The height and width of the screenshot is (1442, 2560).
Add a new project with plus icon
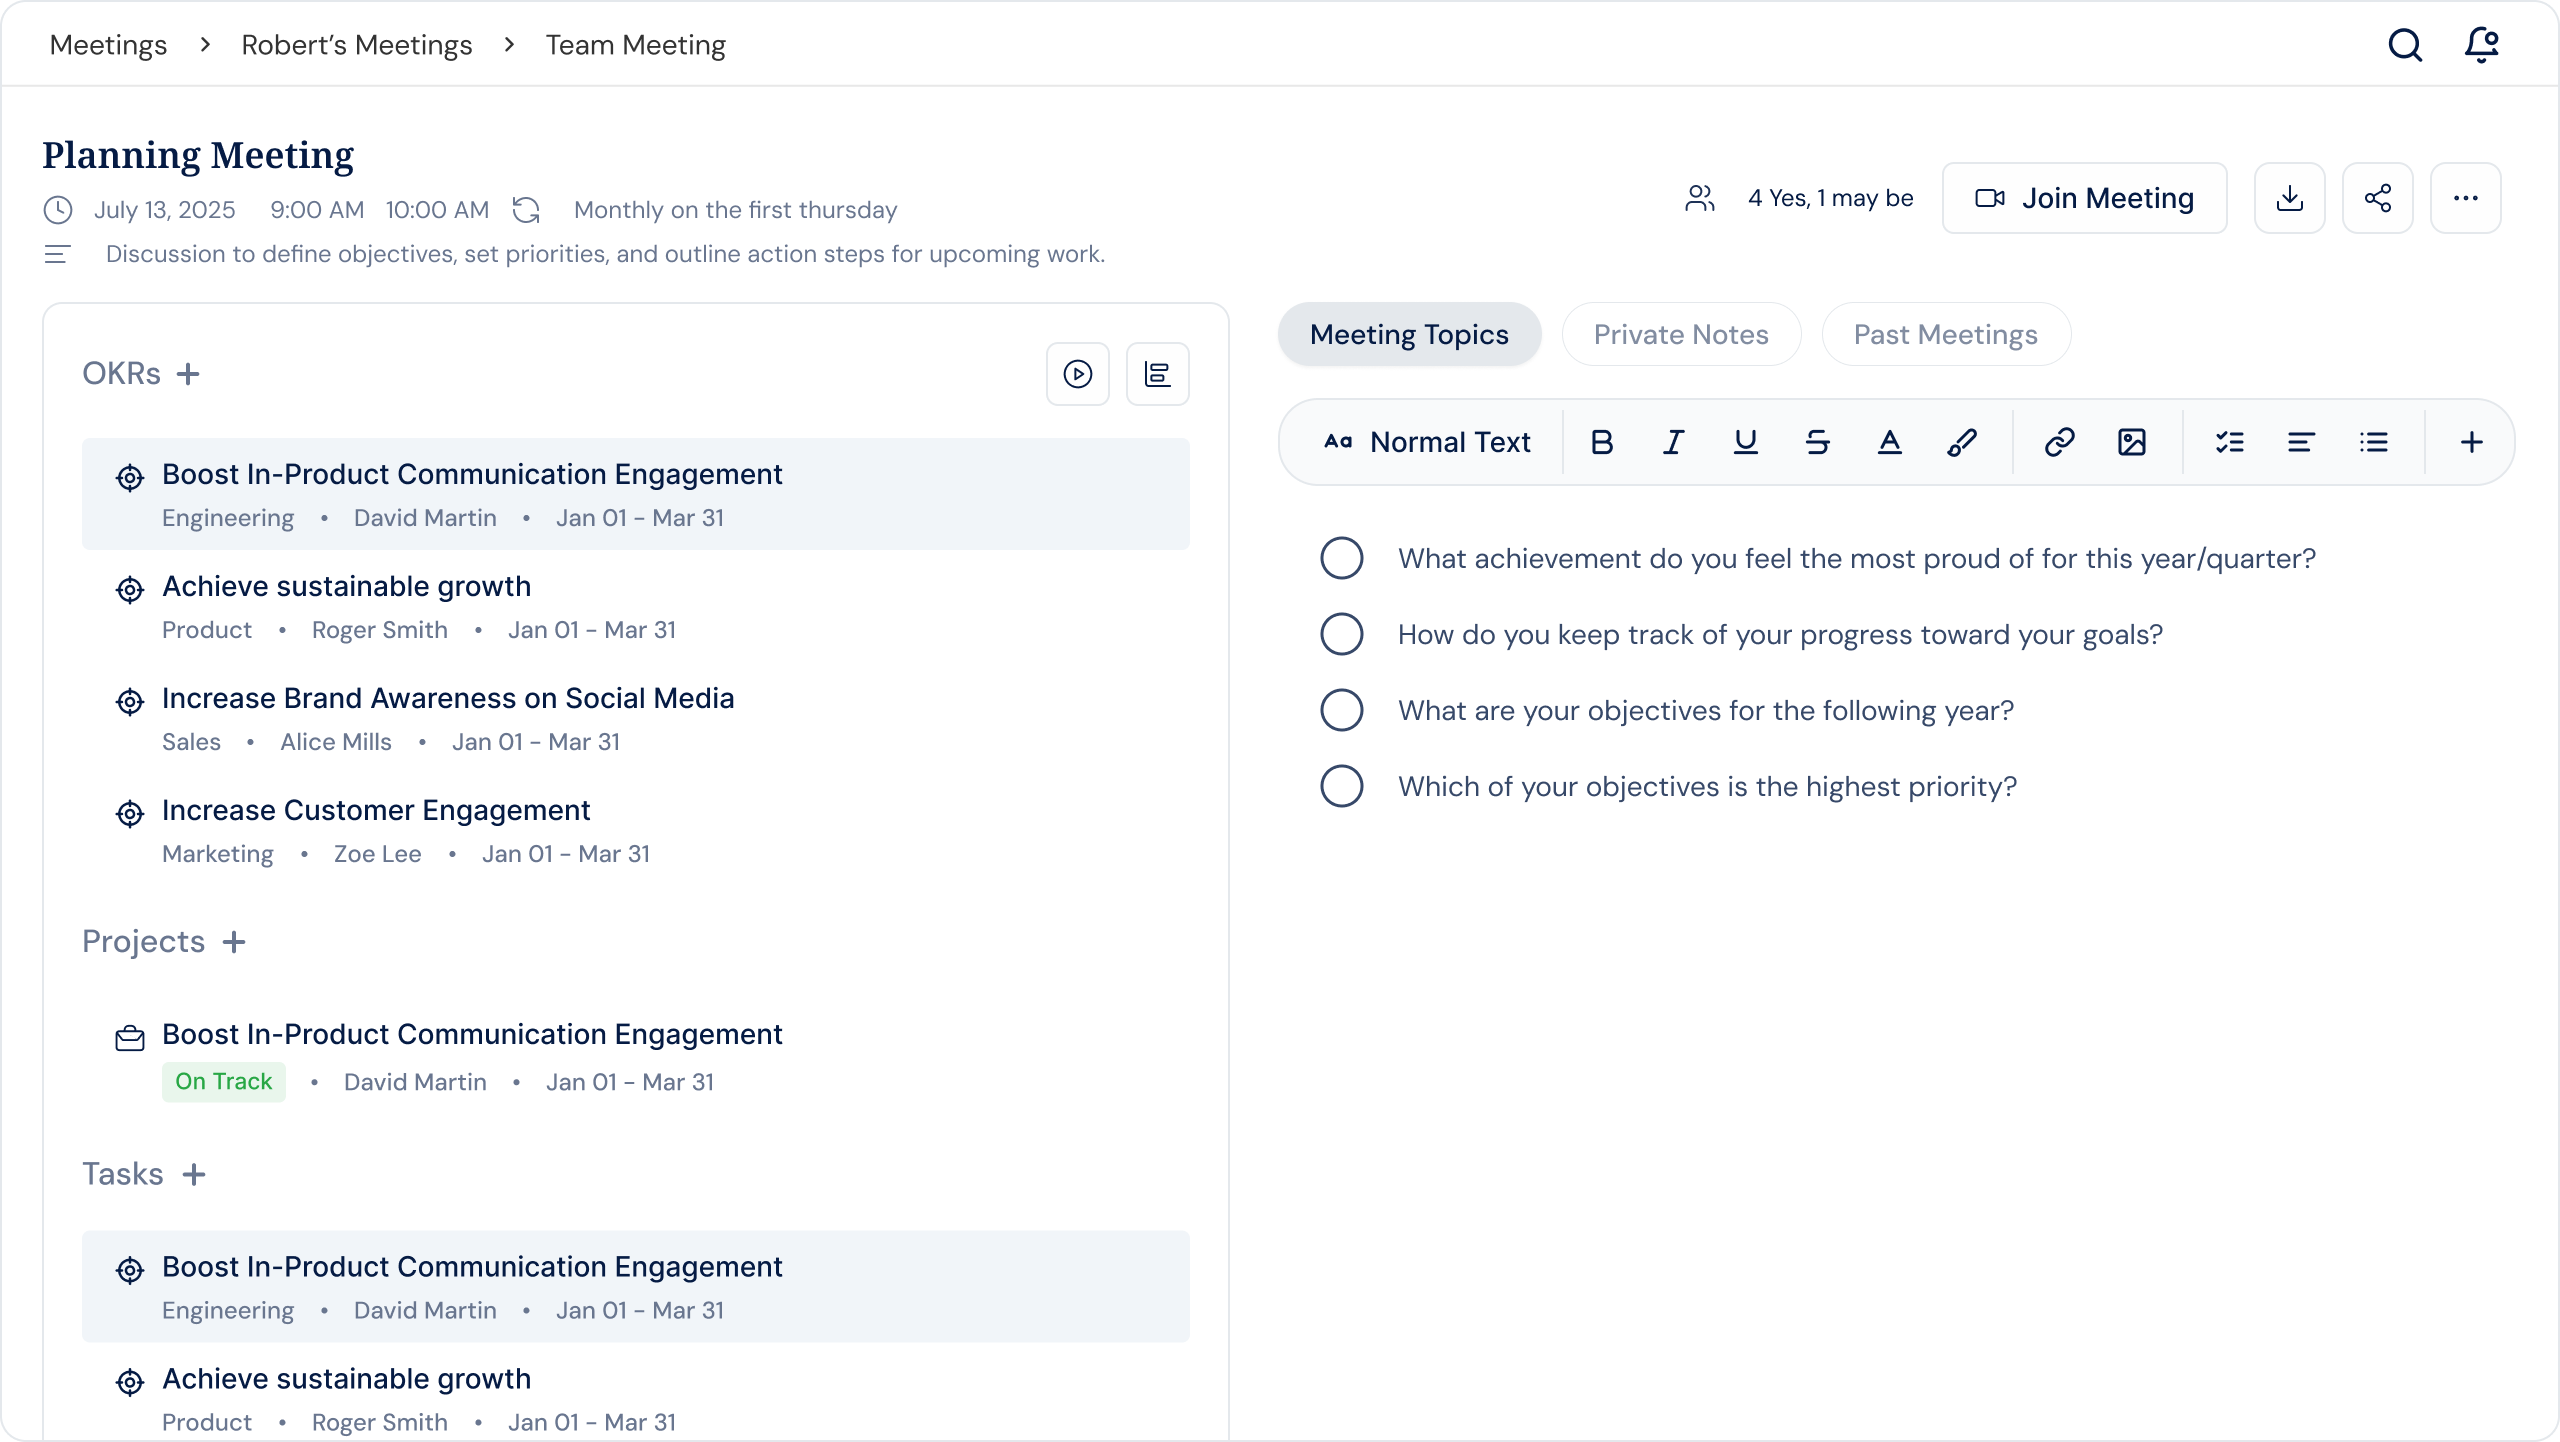point(234,942)
